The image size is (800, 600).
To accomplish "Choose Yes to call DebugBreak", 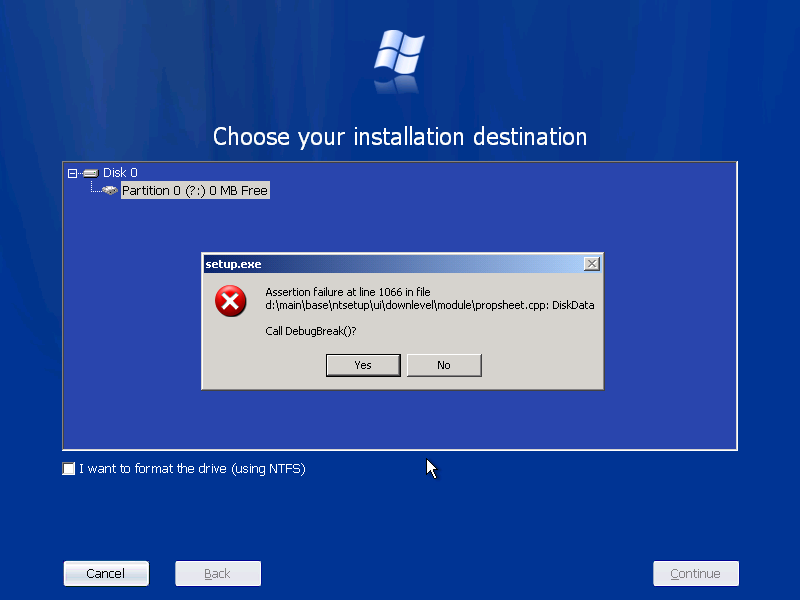I will tap(363, 365).
